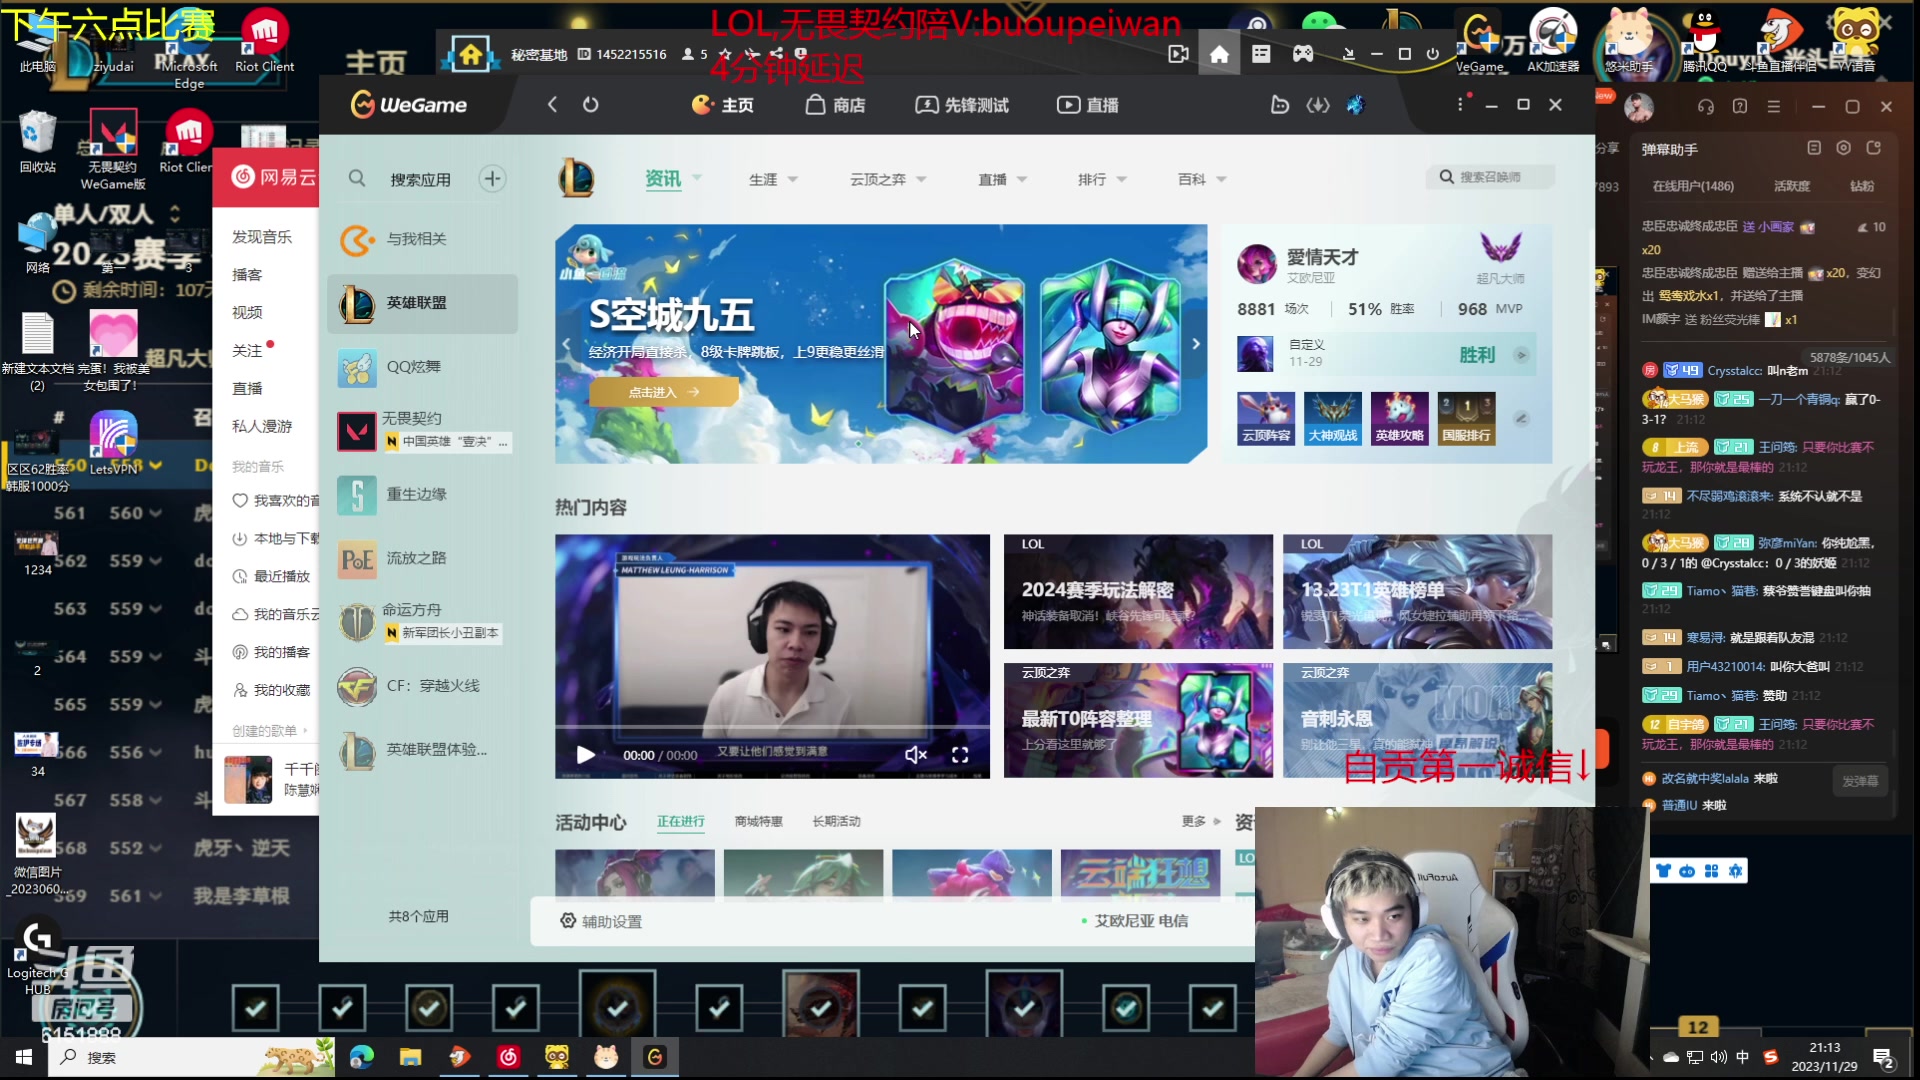Click the back arrow in WeGame toolbar

[552, 105]
